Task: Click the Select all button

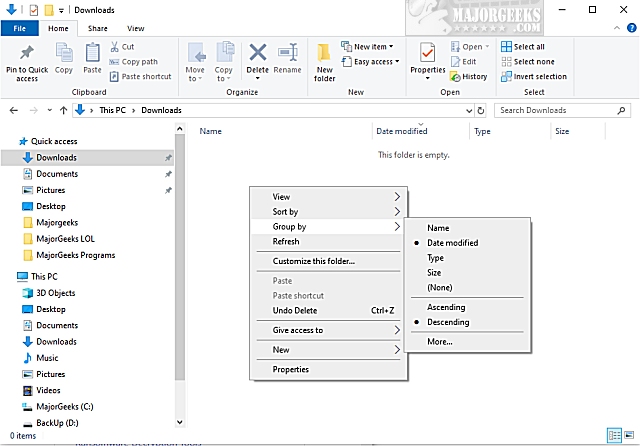Action: click(528, 46)
